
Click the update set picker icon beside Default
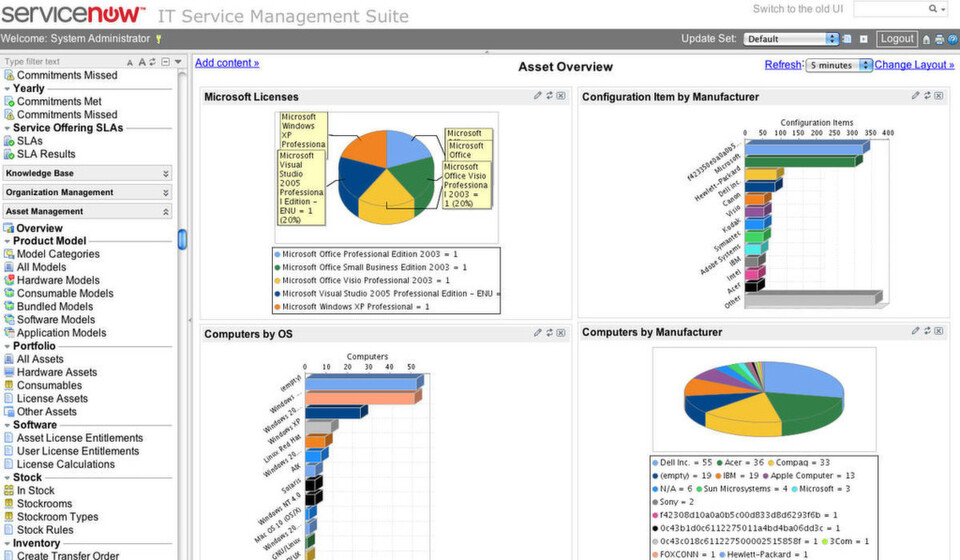(x=847, y=39)
